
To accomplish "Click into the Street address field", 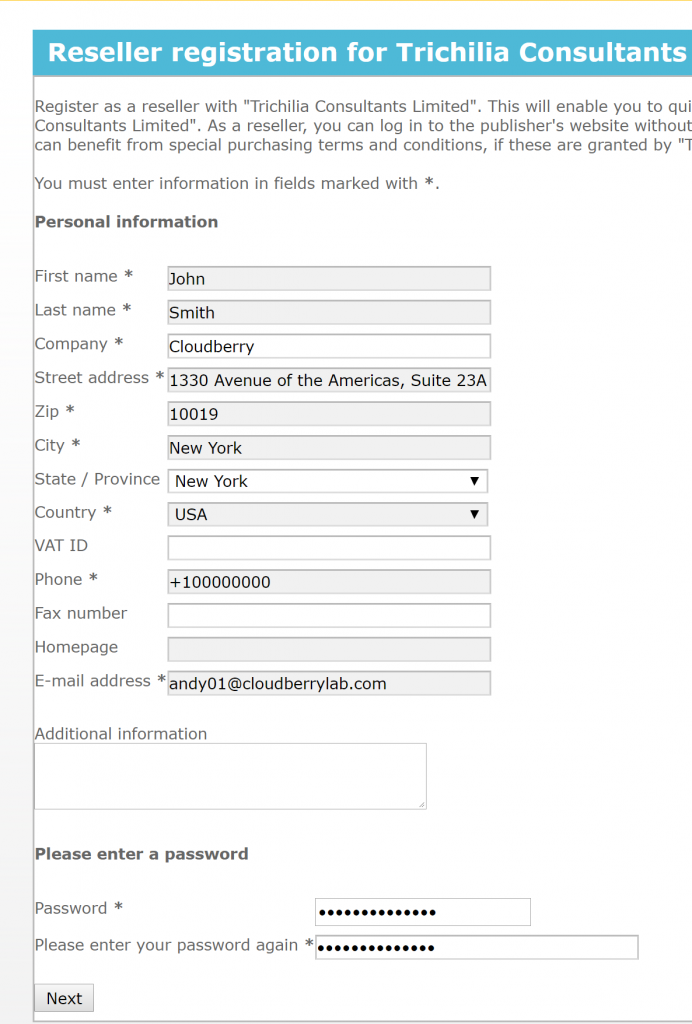I will [x=329, y=381].
